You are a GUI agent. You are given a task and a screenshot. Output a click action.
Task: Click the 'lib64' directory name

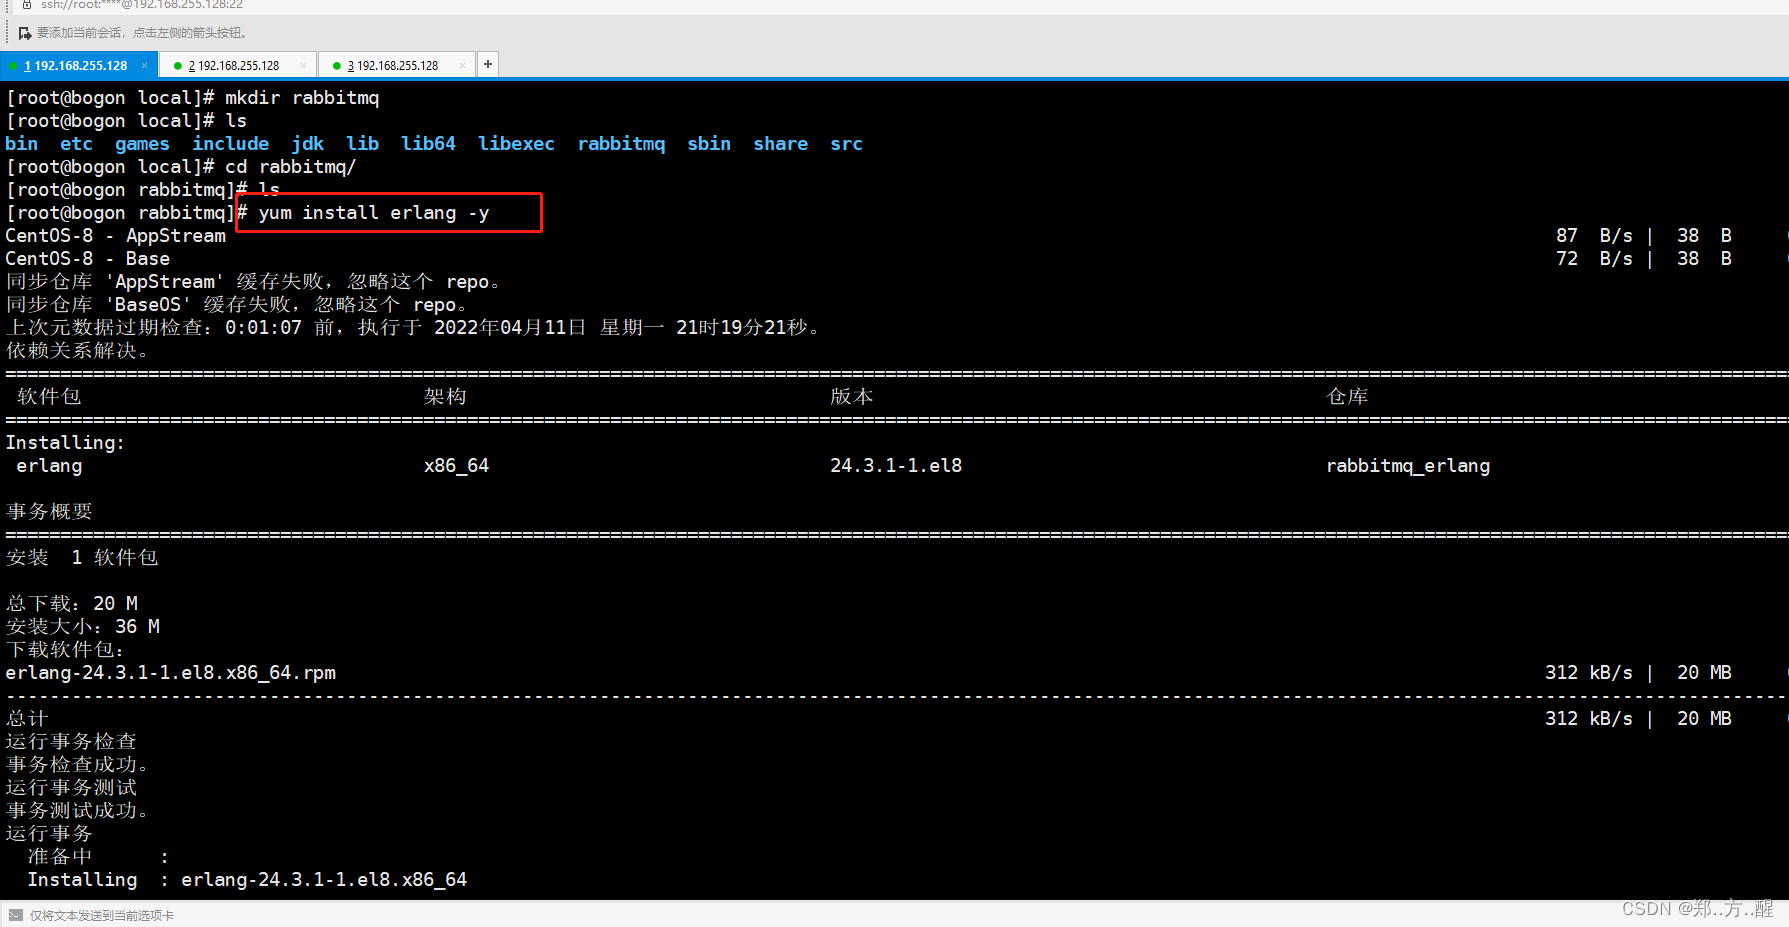point(428,144)
